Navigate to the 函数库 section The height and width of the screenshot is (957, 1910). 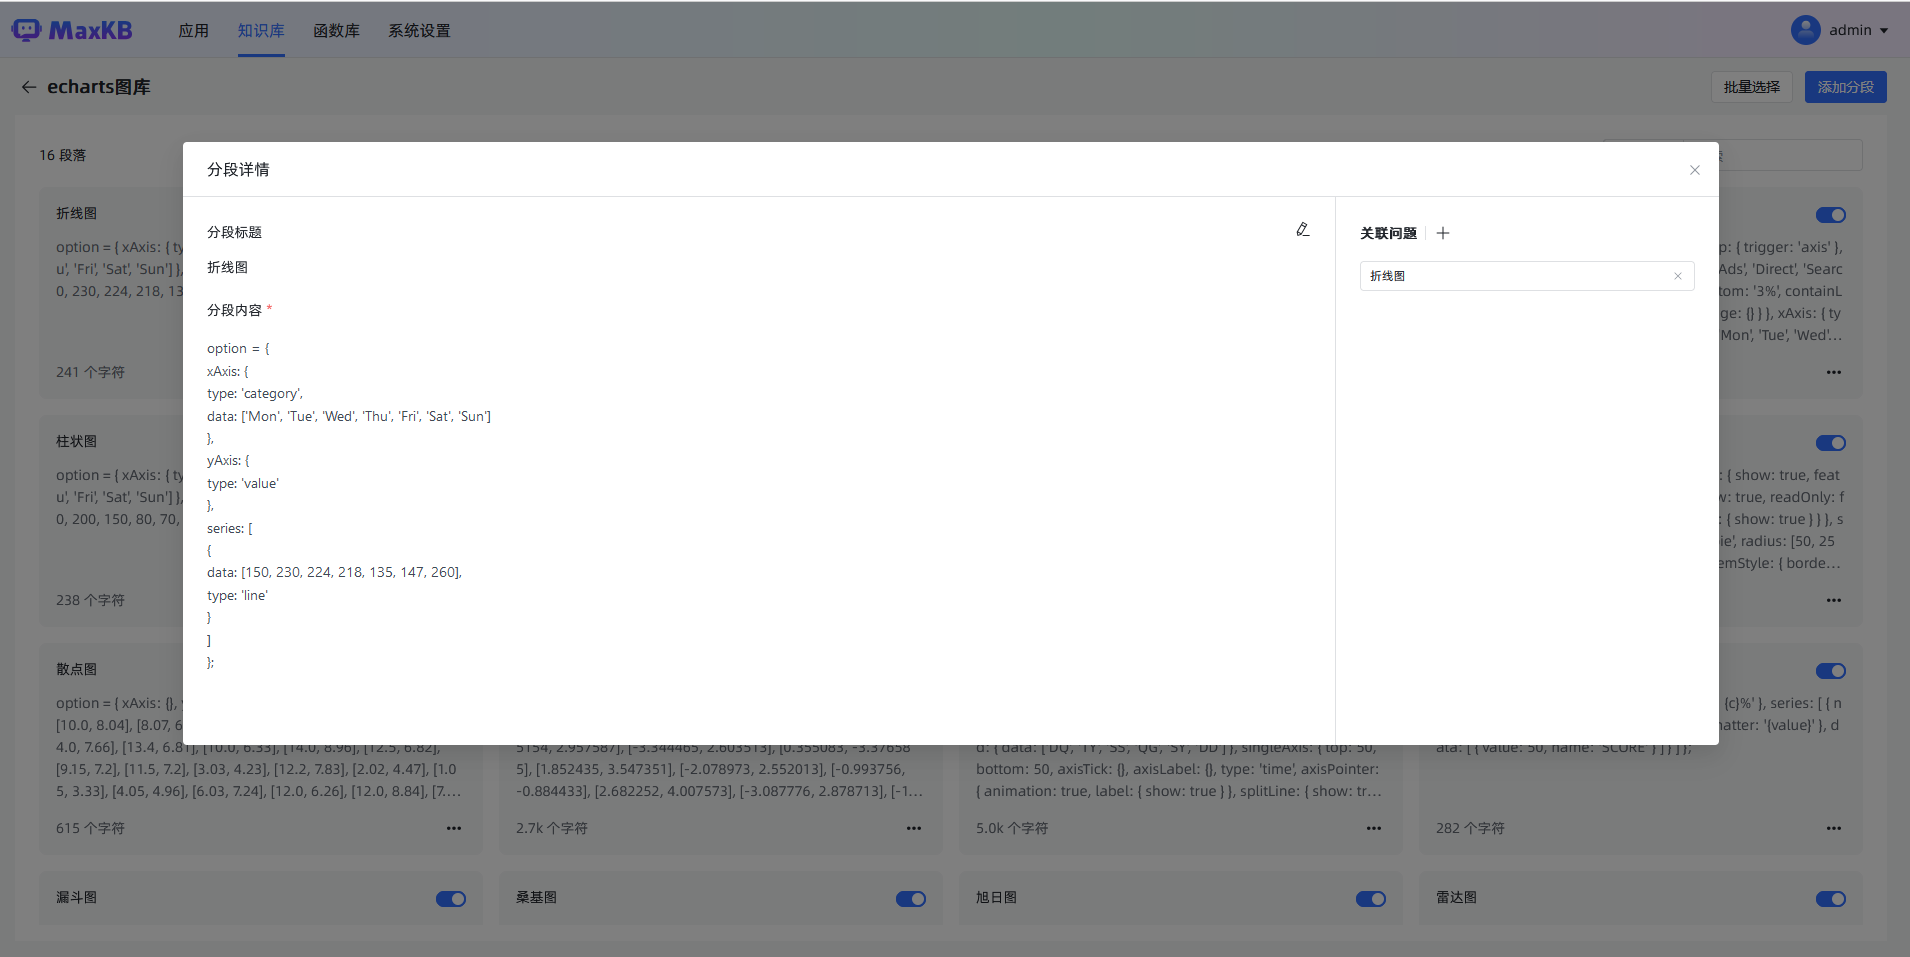336,30
